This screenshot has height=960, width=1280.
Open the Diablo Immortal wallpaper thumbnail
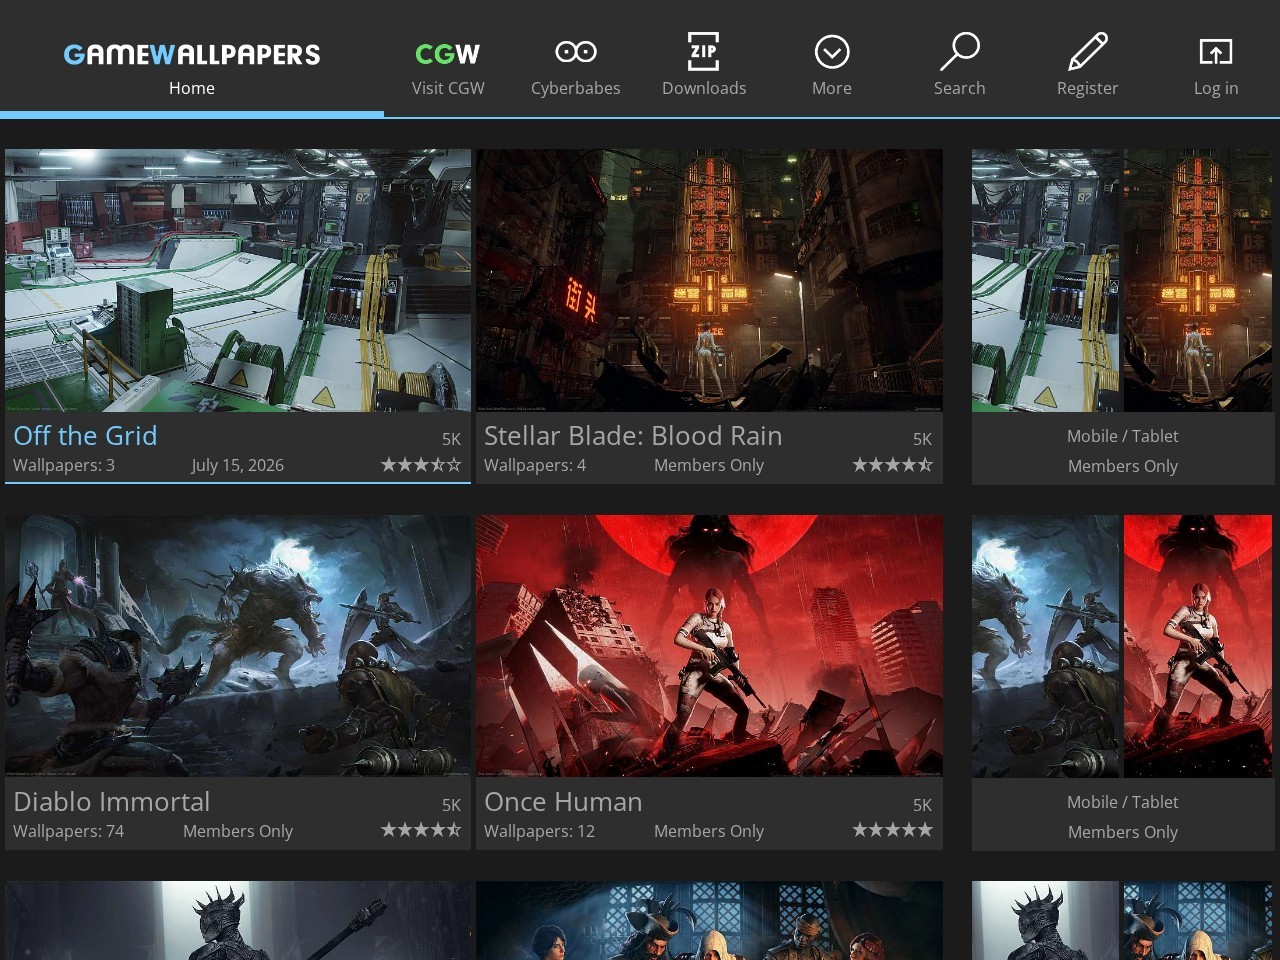click(x=238, y=646)
